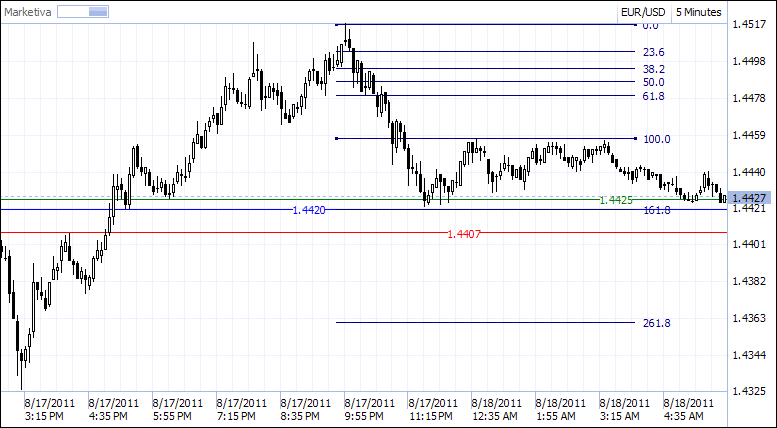Viewport: 777px width, 428px height.
Task: Click the 8/18/2011 12:35 AM time label
Action: click(497, 409)
